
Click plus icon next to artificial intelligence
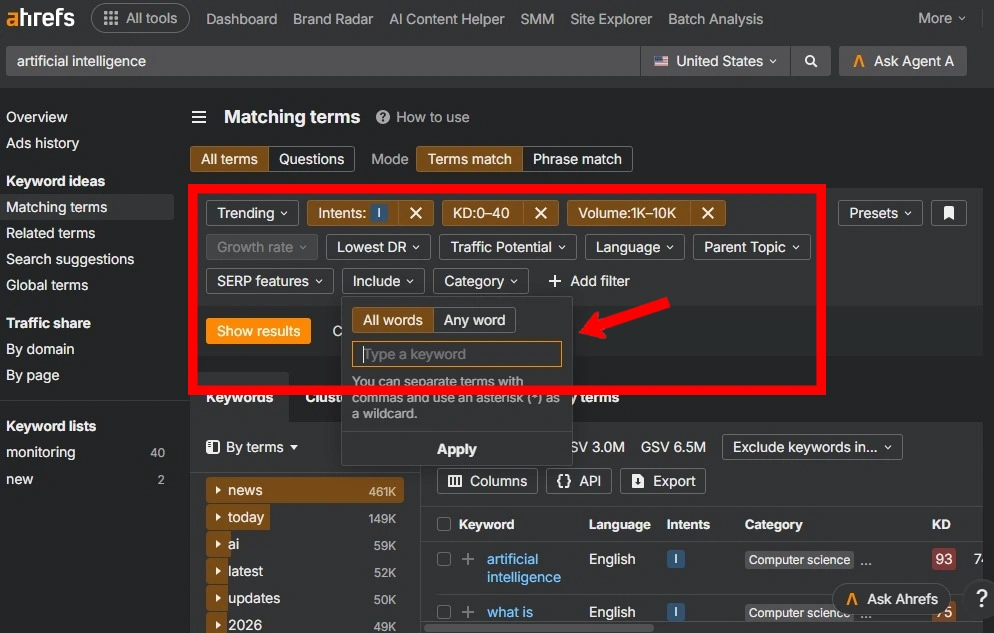[468, 559]
